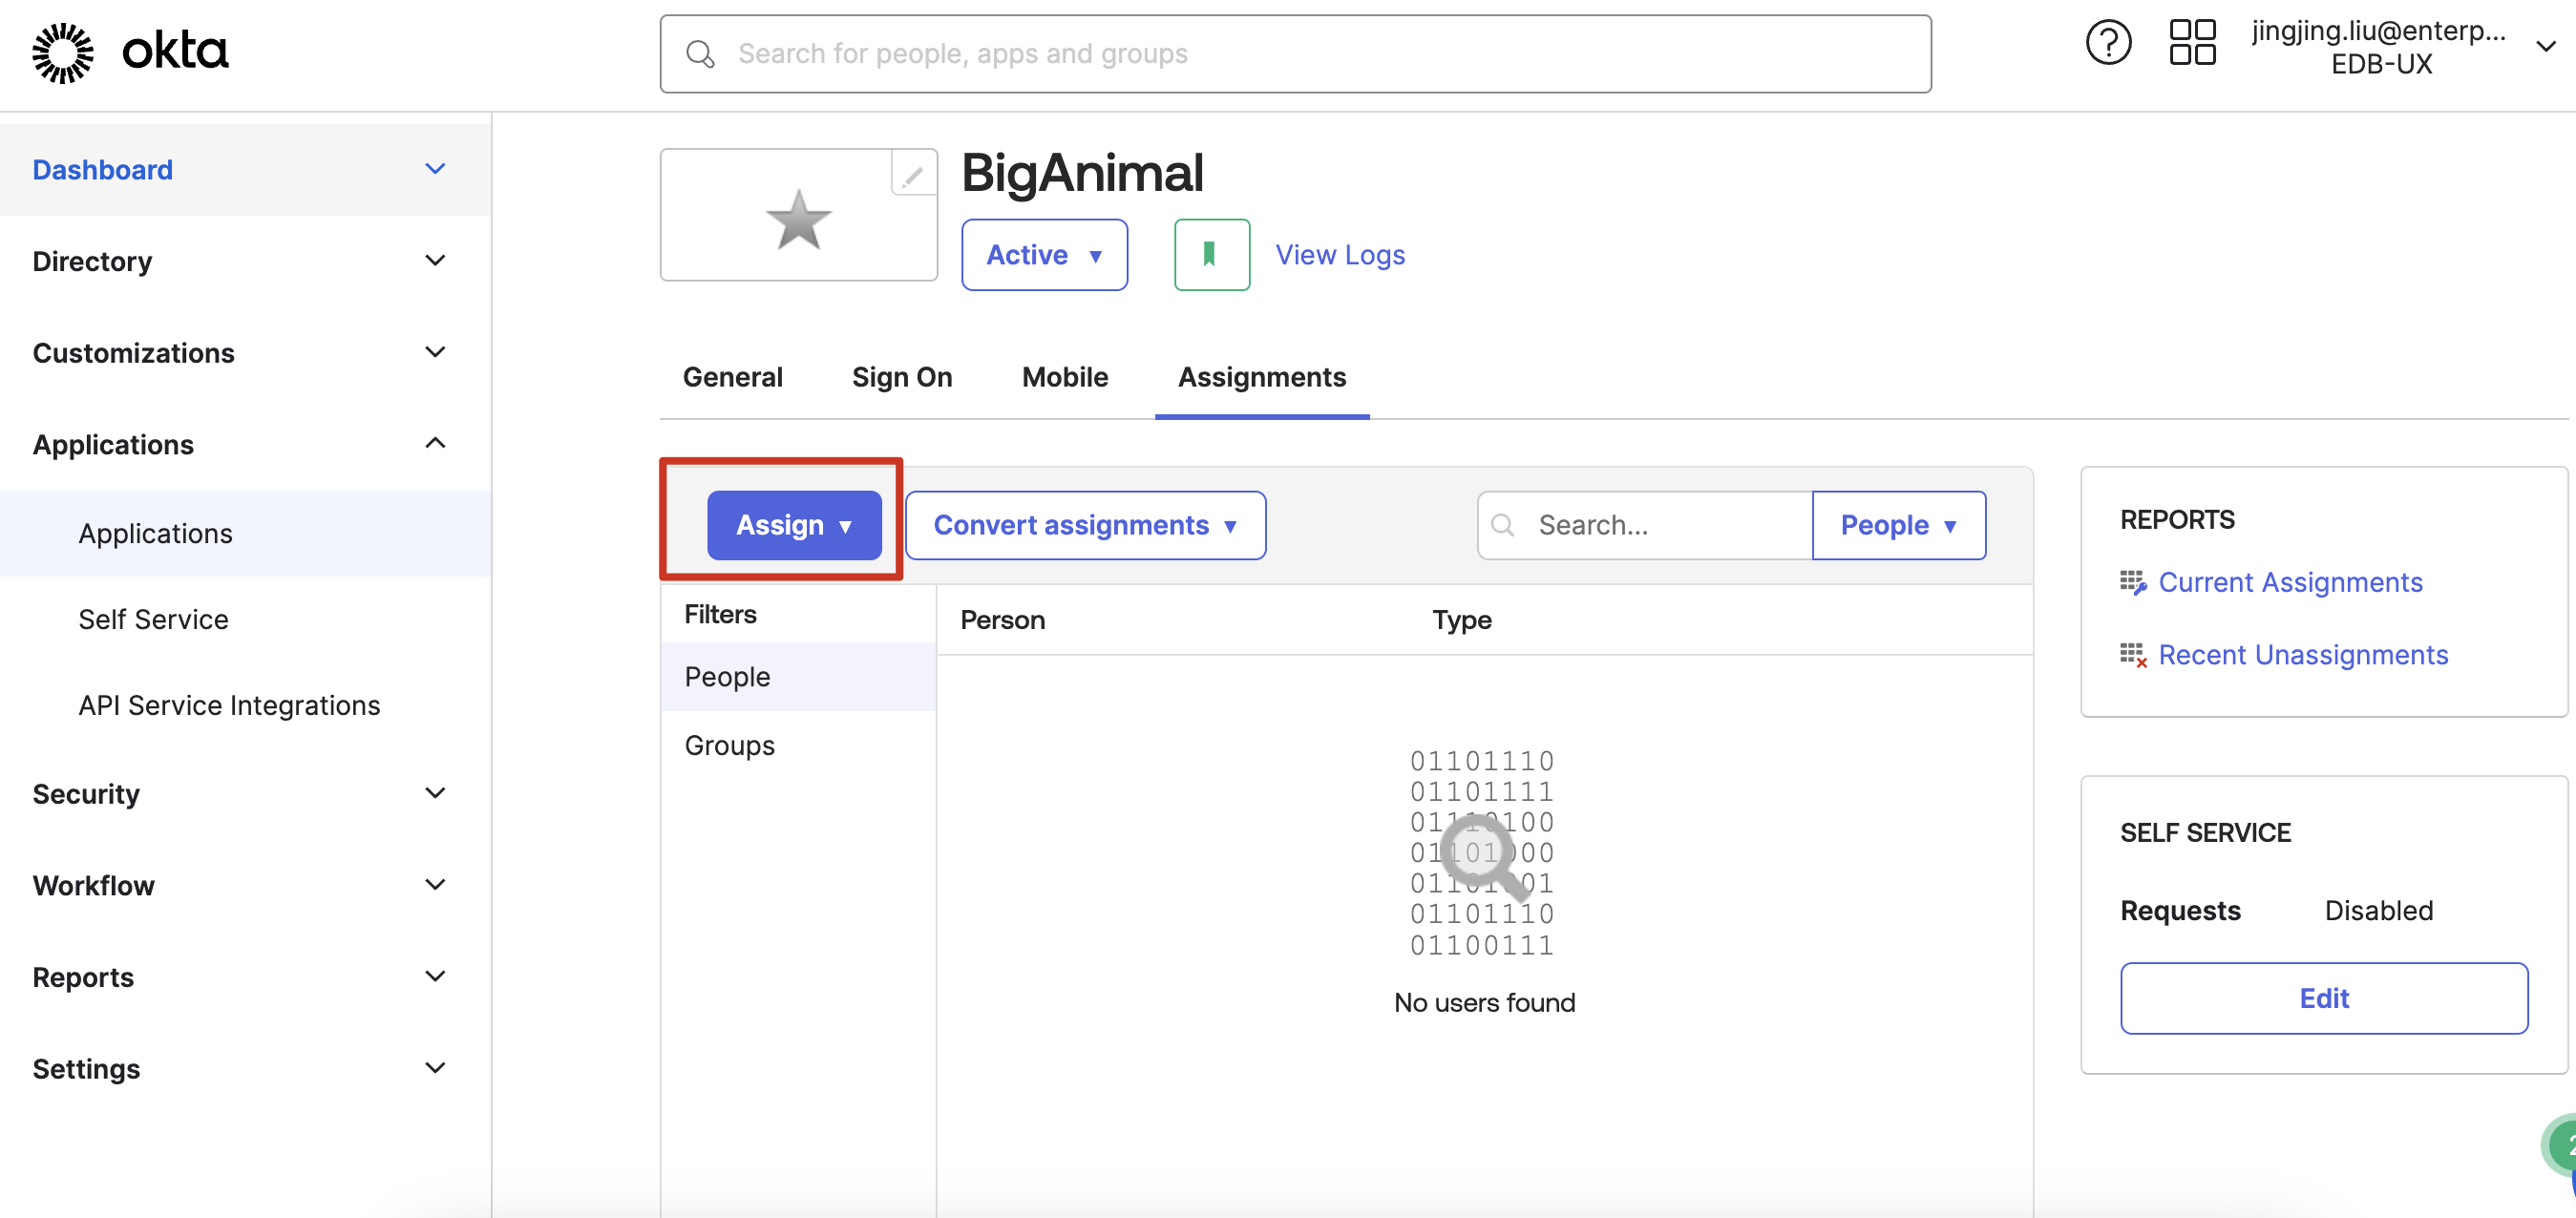This screenshot has width=2576, height=1218.
Task: Click the BigAnimal app title
Action: (x=1082, y=172)
